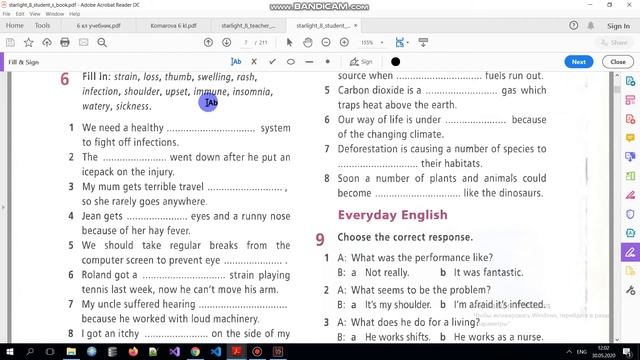Expand the left navigation pane arrow
Image resolution: width=640 pixels, height=360 pixels.
click(3, 207)
